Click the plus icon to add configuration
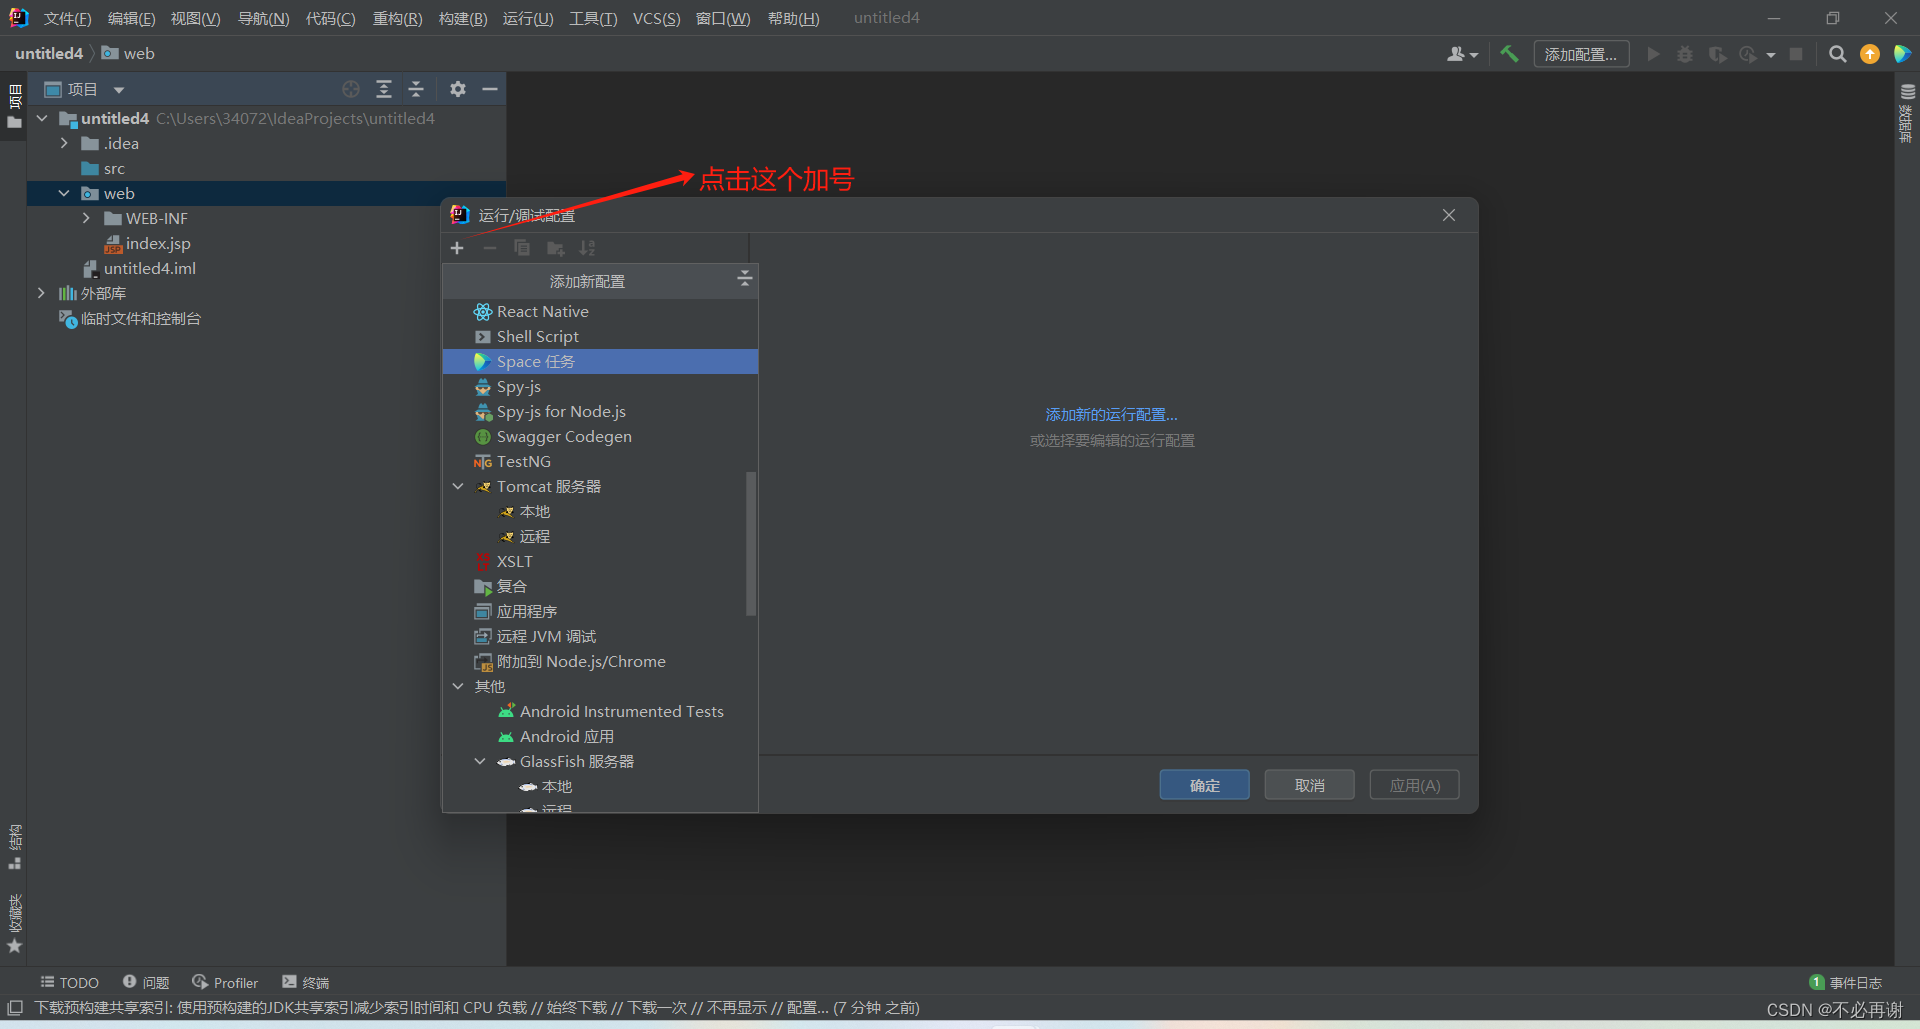 click(x=457, y=248)
